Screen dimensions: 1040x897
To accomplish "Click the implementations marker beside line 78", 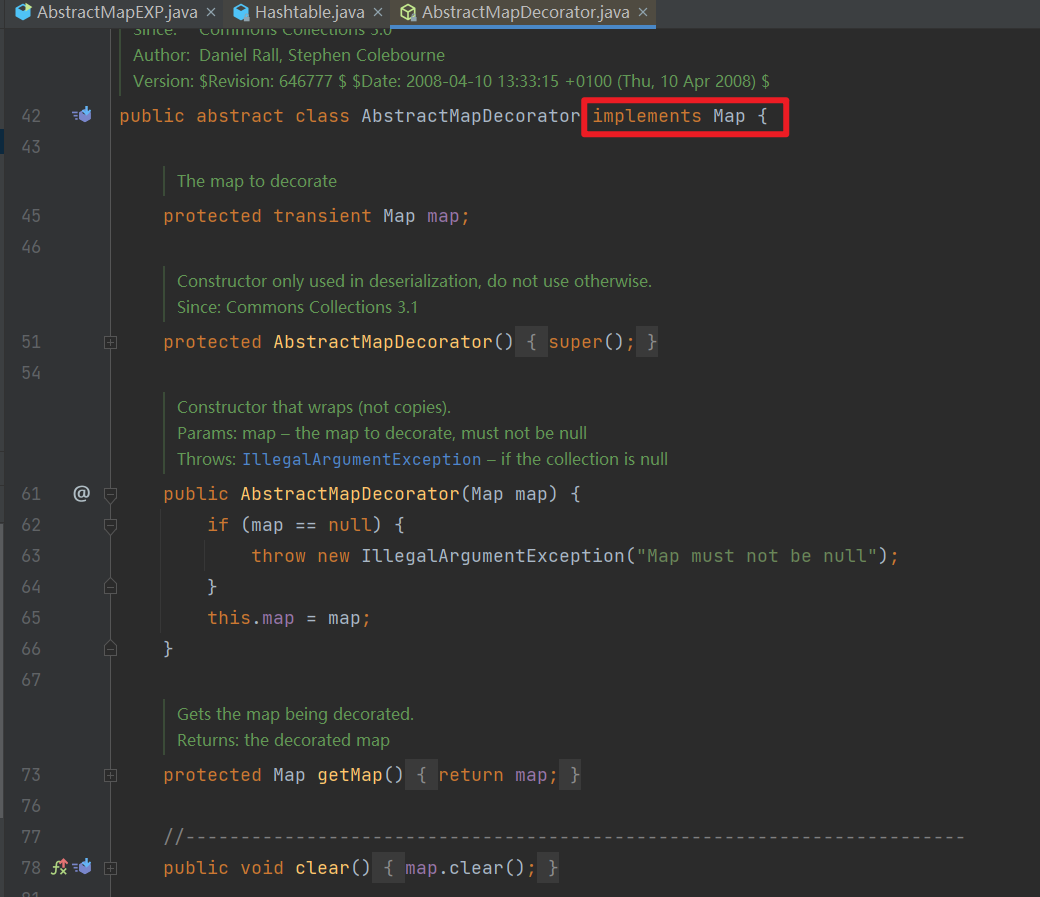I will (82, 867).
